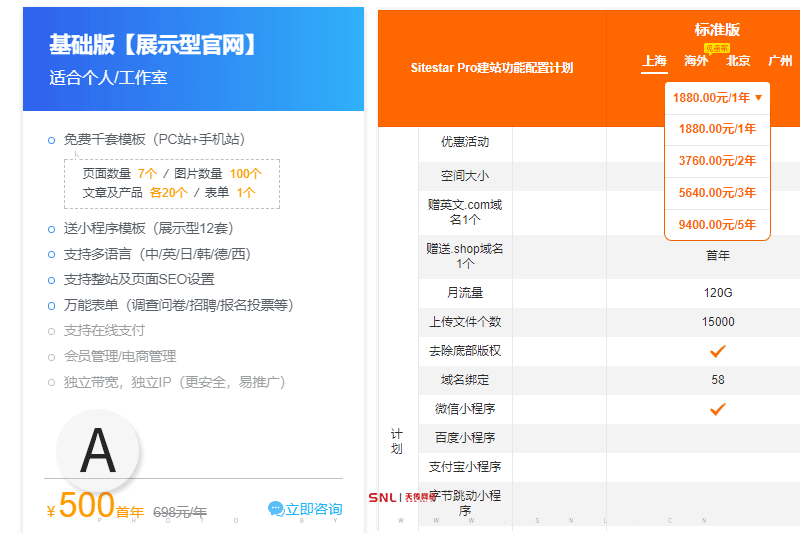The height and width of the screenshot is (533, 800).
Task: Click the 去除底部版权 row label
Action: (465, 351)
